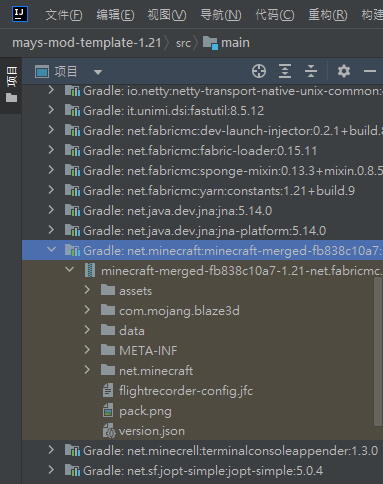Expand the net.minecraft package
The image size is (383, 484).
[x=87, y=370]
